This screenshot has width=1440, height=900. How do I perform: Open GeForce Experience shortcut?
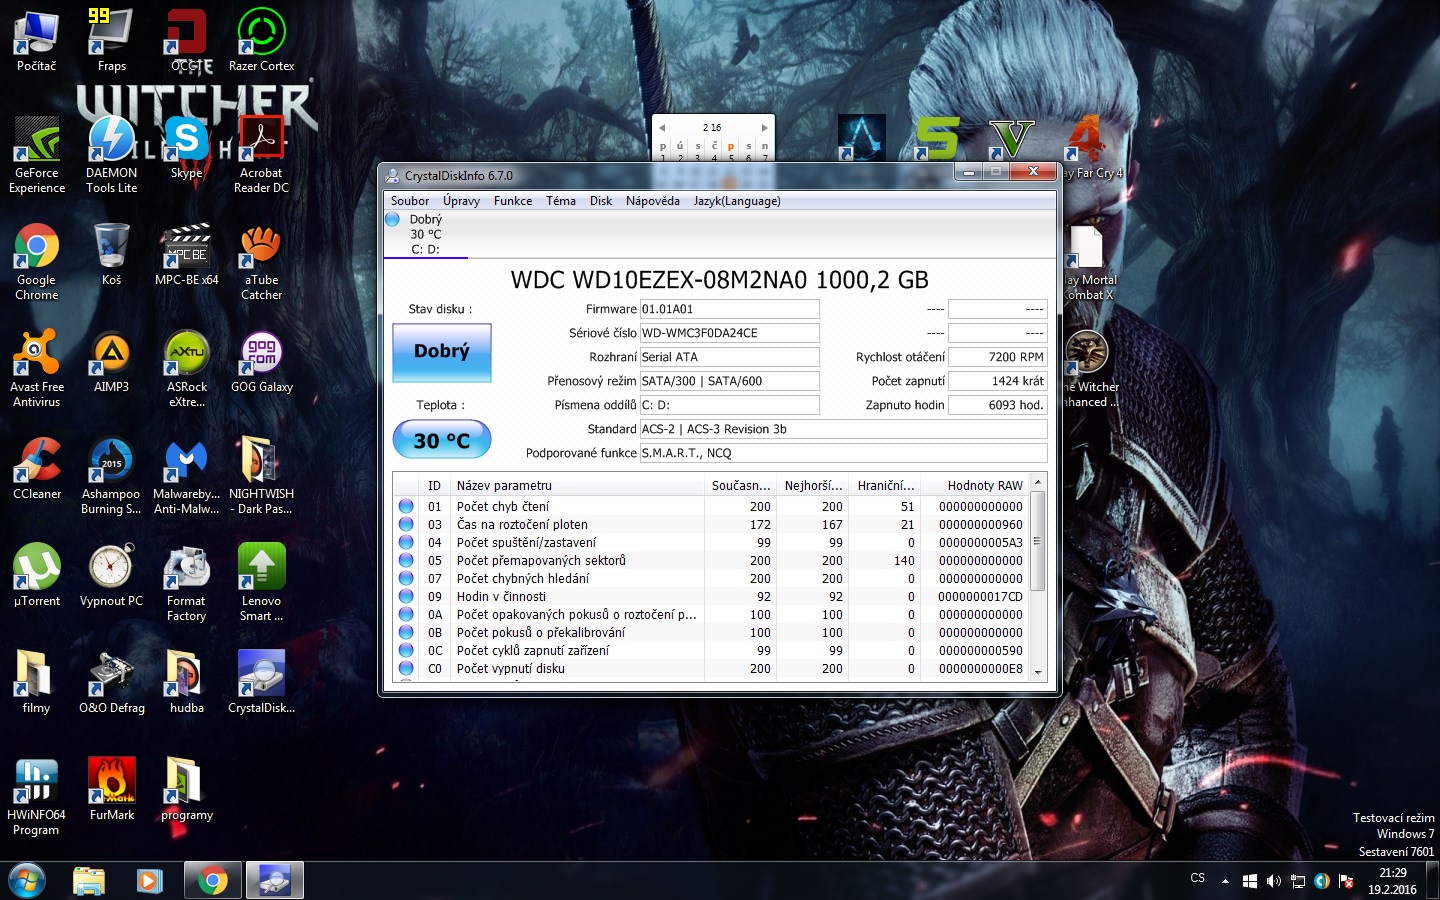tap(37, 154)
